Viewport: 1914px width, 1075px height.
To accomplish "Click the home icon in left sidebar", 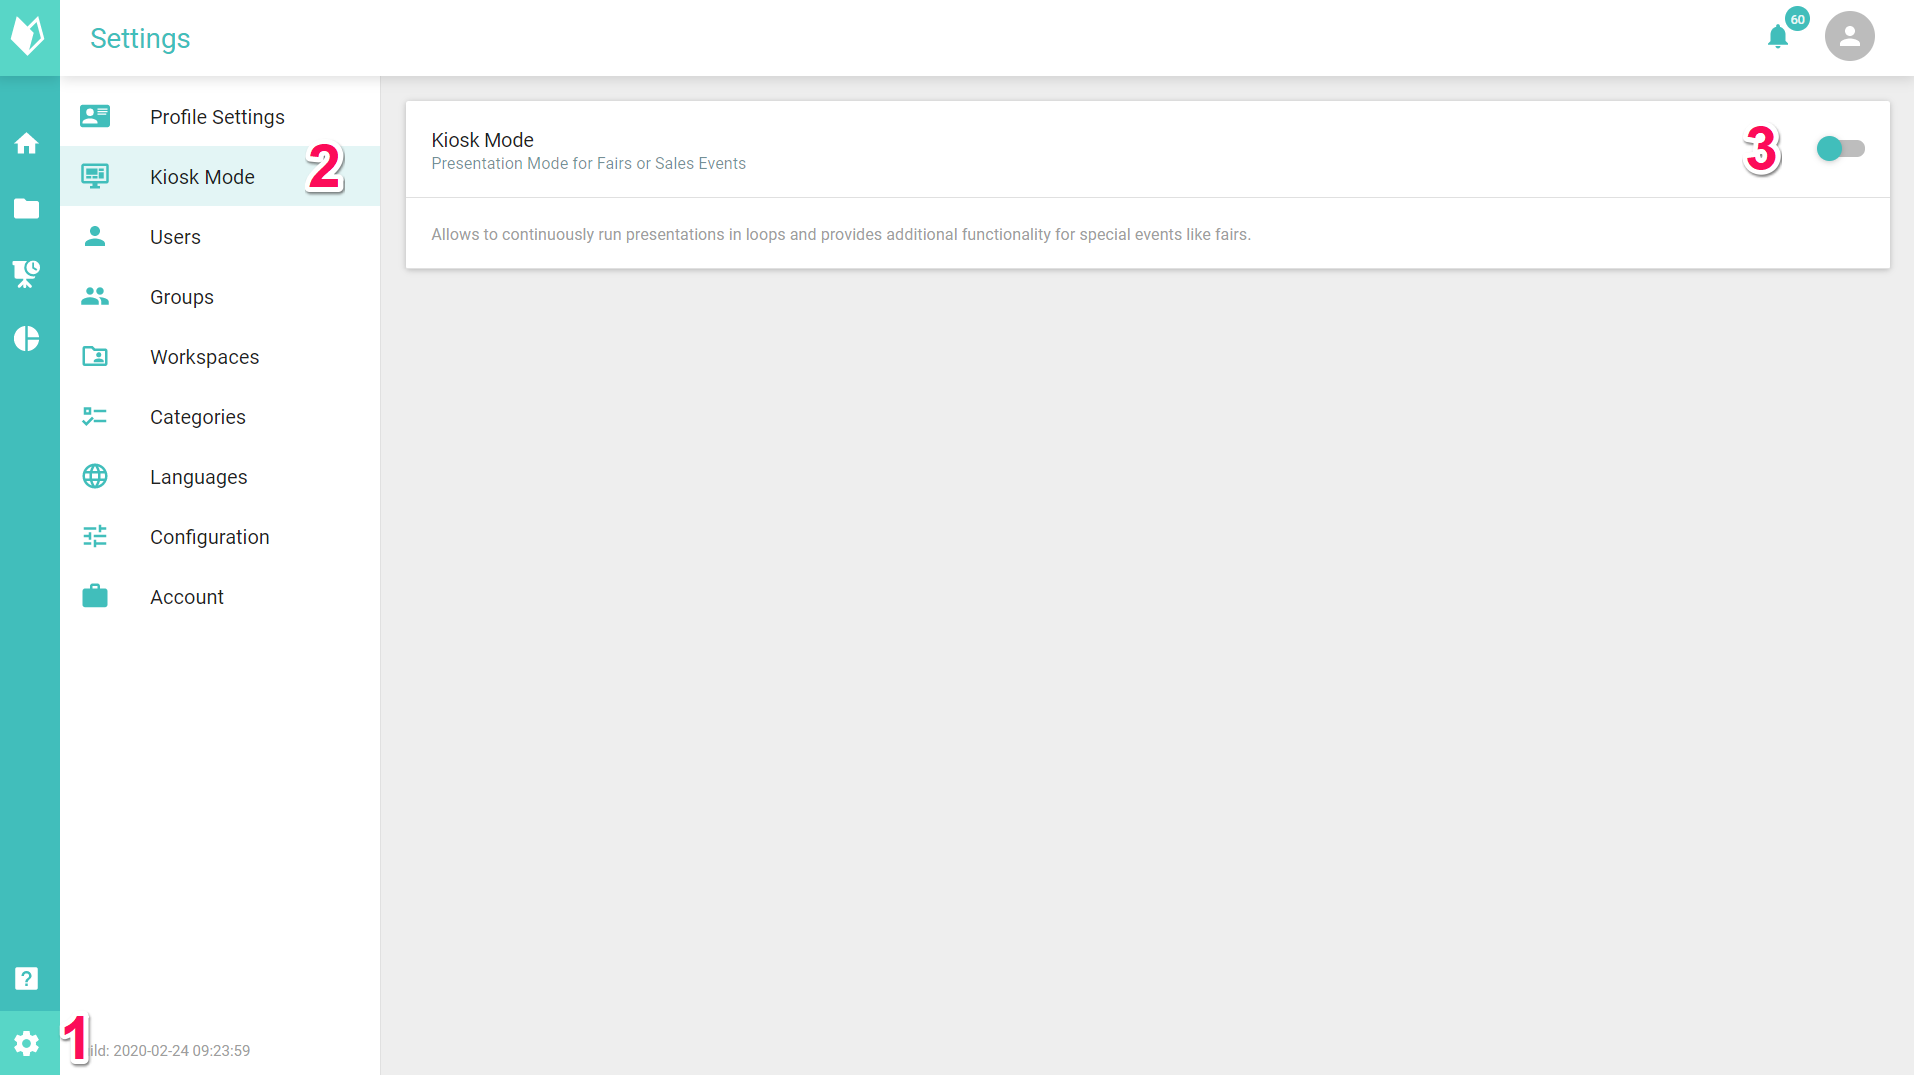I will point(27,144).
